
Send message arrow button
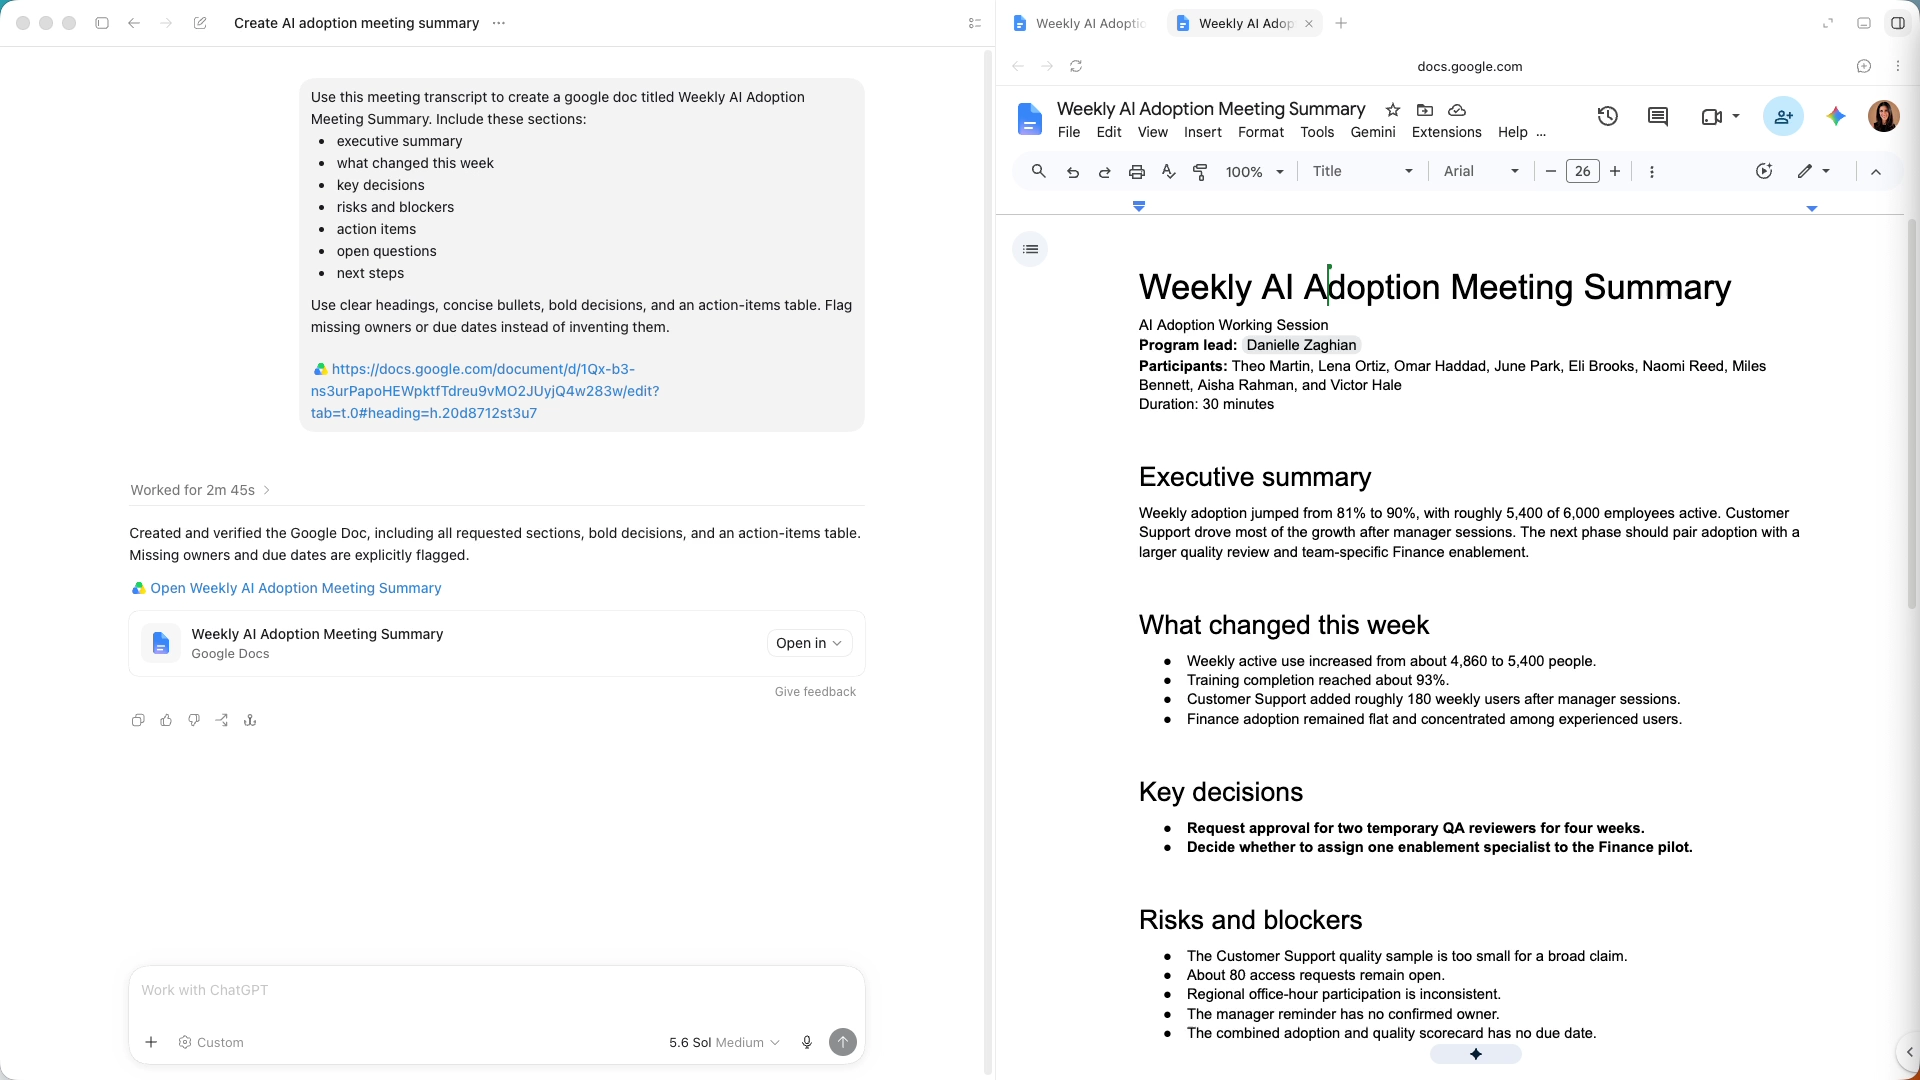[x=843, y=1042]
